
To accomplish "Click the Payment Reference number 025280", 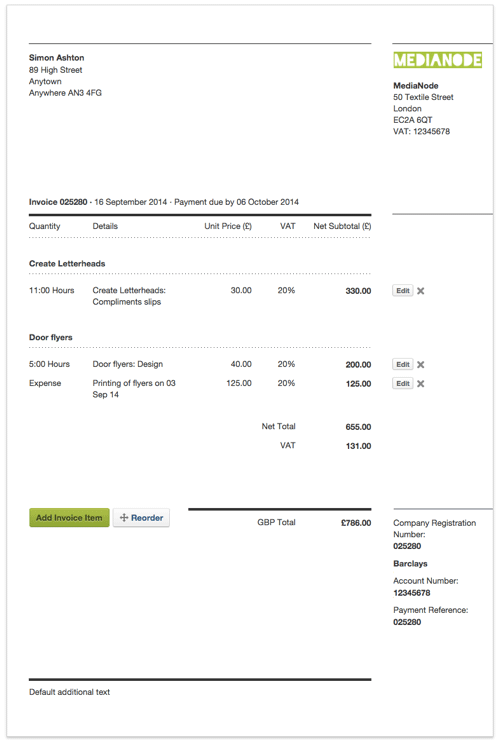I will pos(407,622).
